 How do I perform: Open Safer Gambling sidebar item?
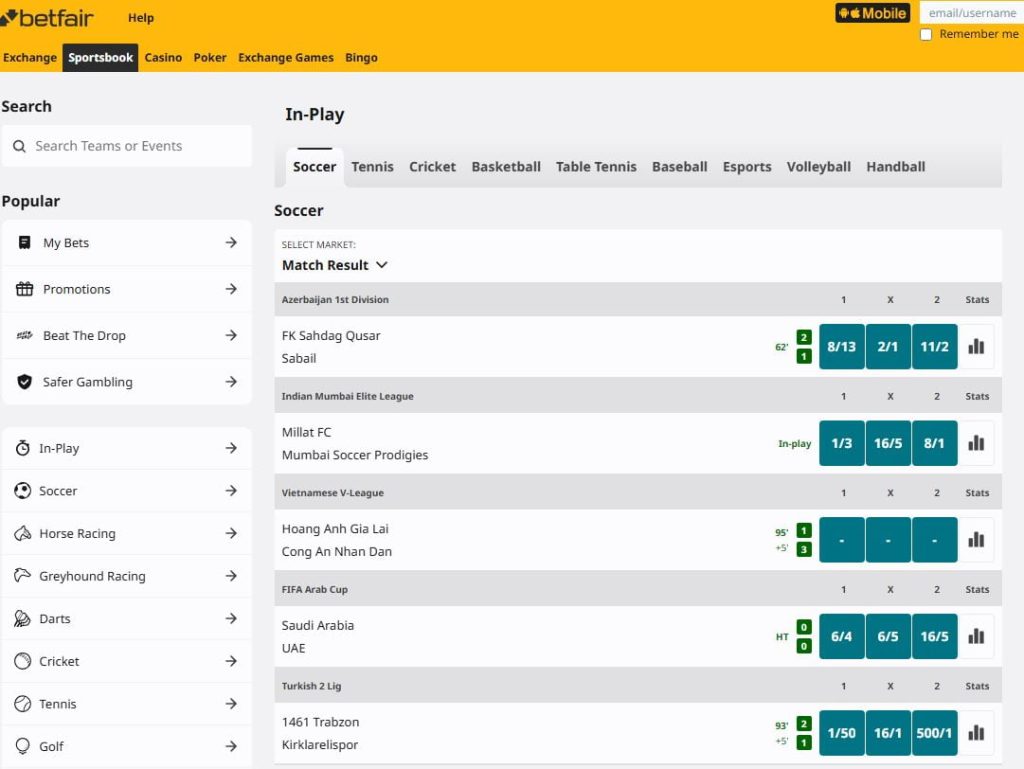pos(127,382)
